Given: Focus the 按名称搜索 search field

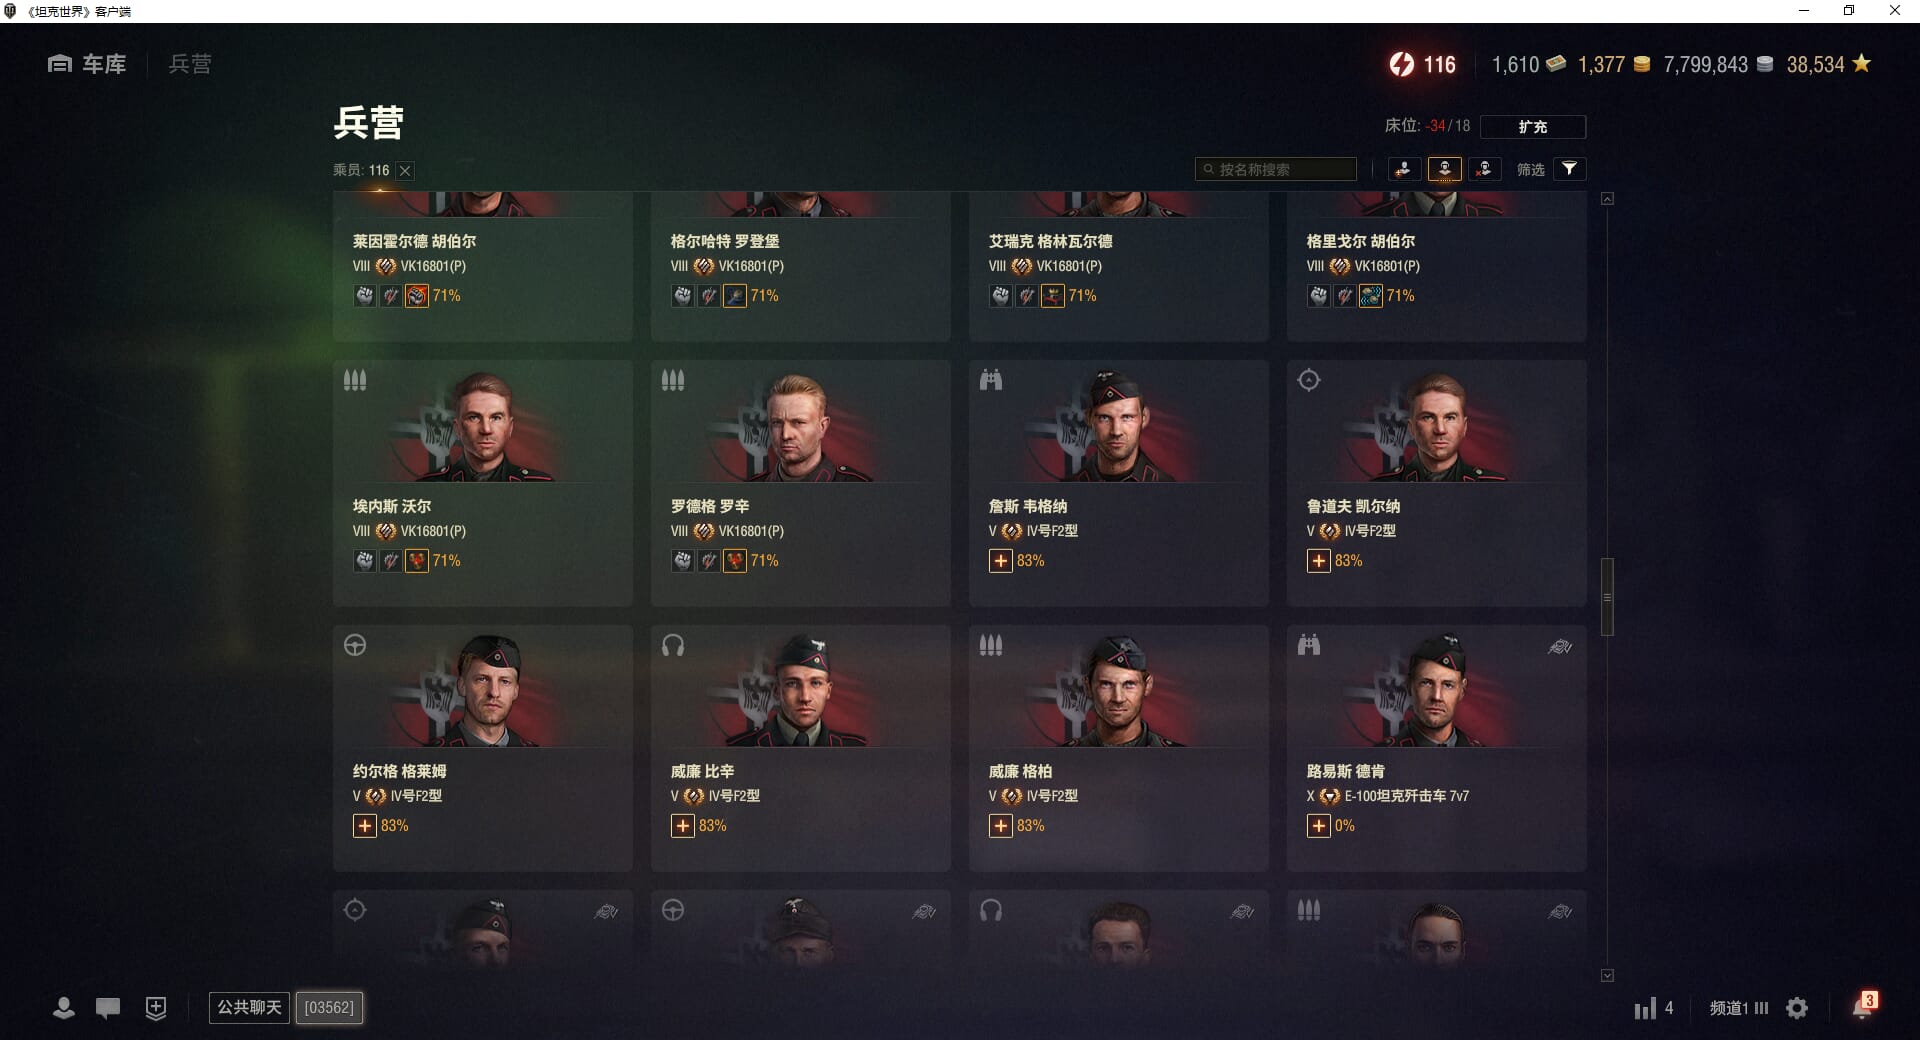Looking at the screenshot, I should coord(1276,169).
